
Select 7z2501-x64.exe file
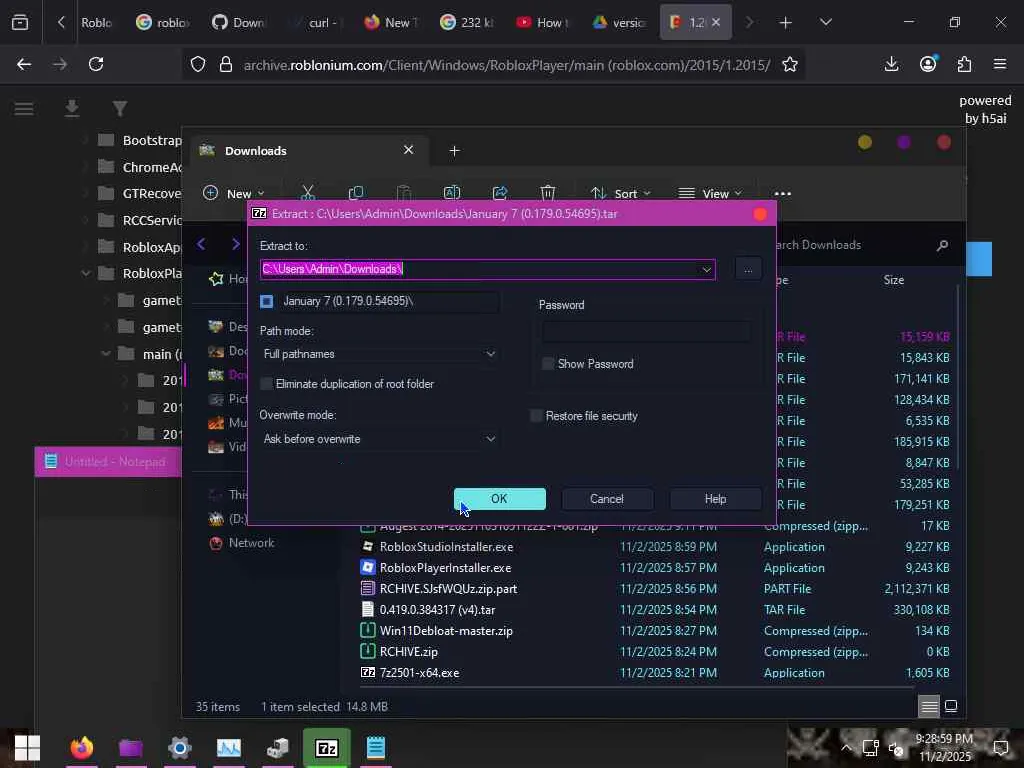click(x=419, y=672)
